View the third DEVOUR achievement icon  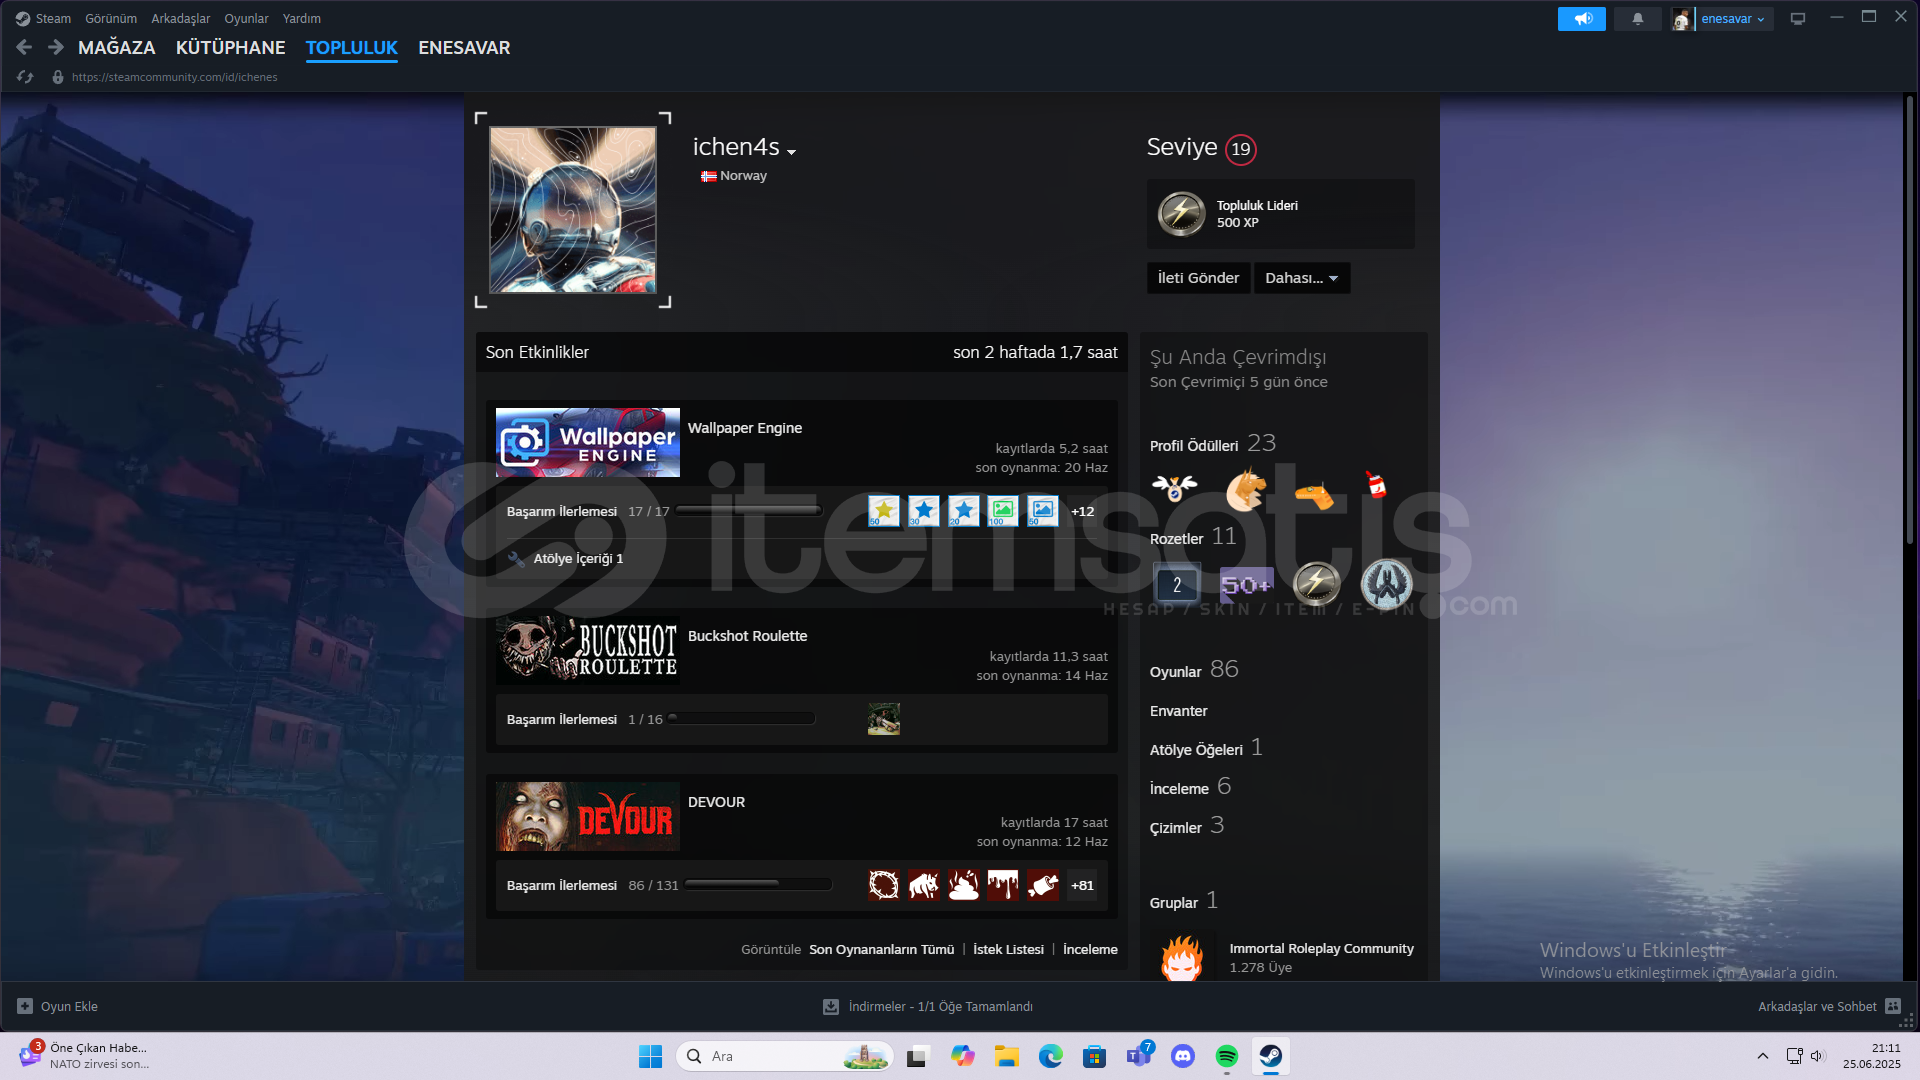click(x=963, y=885)
